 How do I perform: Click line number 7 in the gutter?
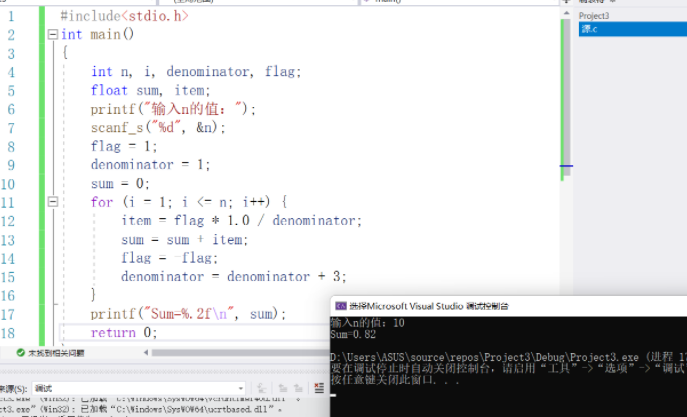pos(11,128)
